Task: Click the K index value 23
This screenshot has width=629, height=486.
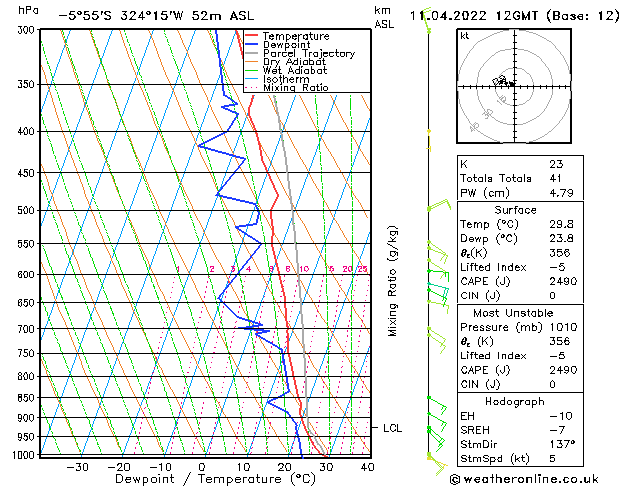Action: pos(556,164)
